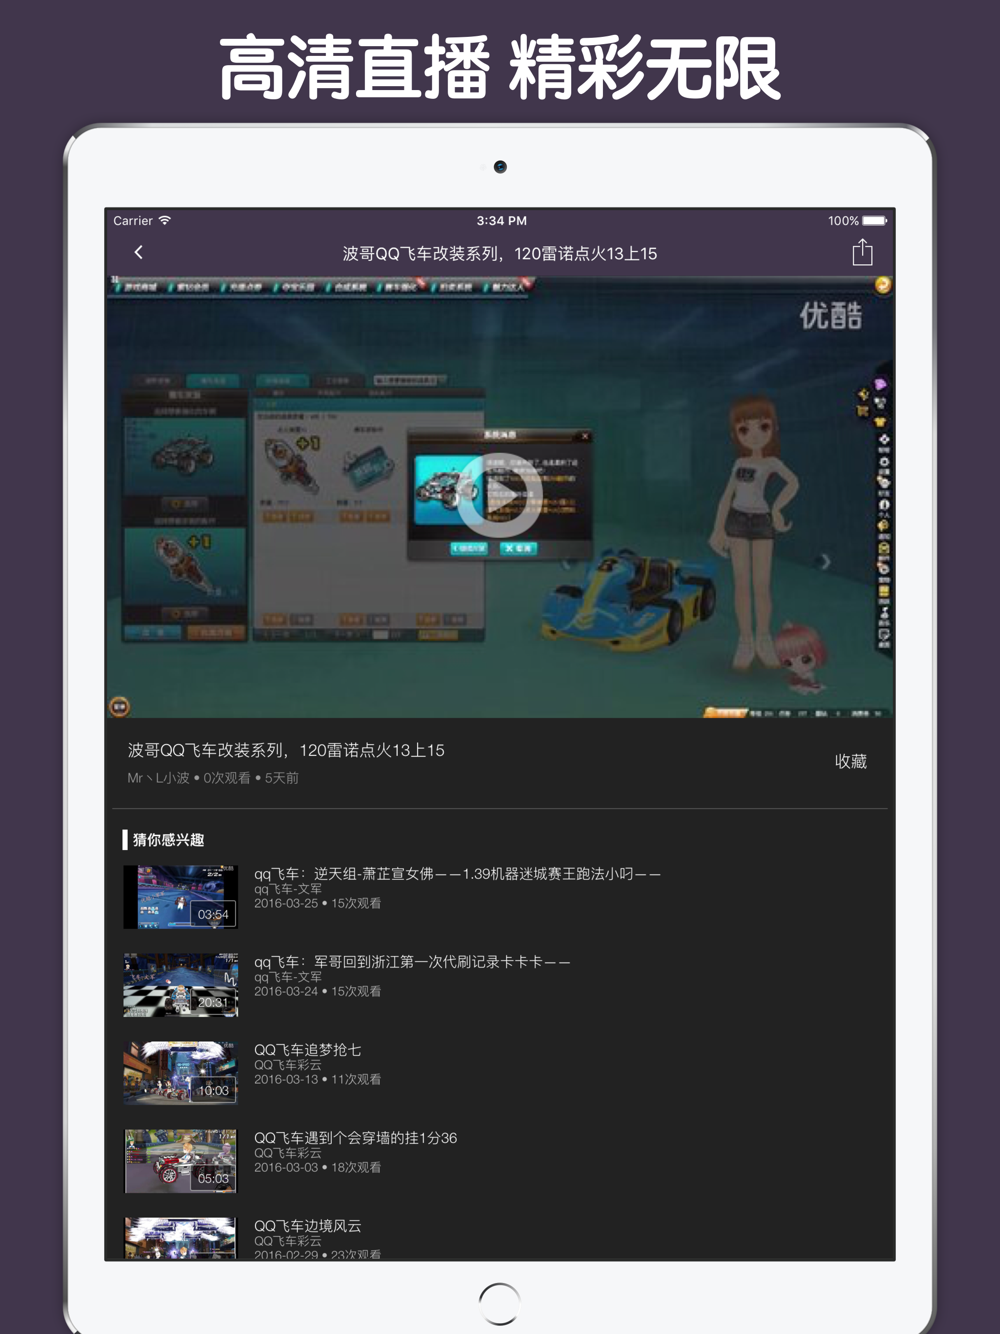Image resolution: width=1000 pixels, height=1334 pixels.
Task: Click the 2016-03-03 • 18次观看 info line
Action: click(317, 1167)
